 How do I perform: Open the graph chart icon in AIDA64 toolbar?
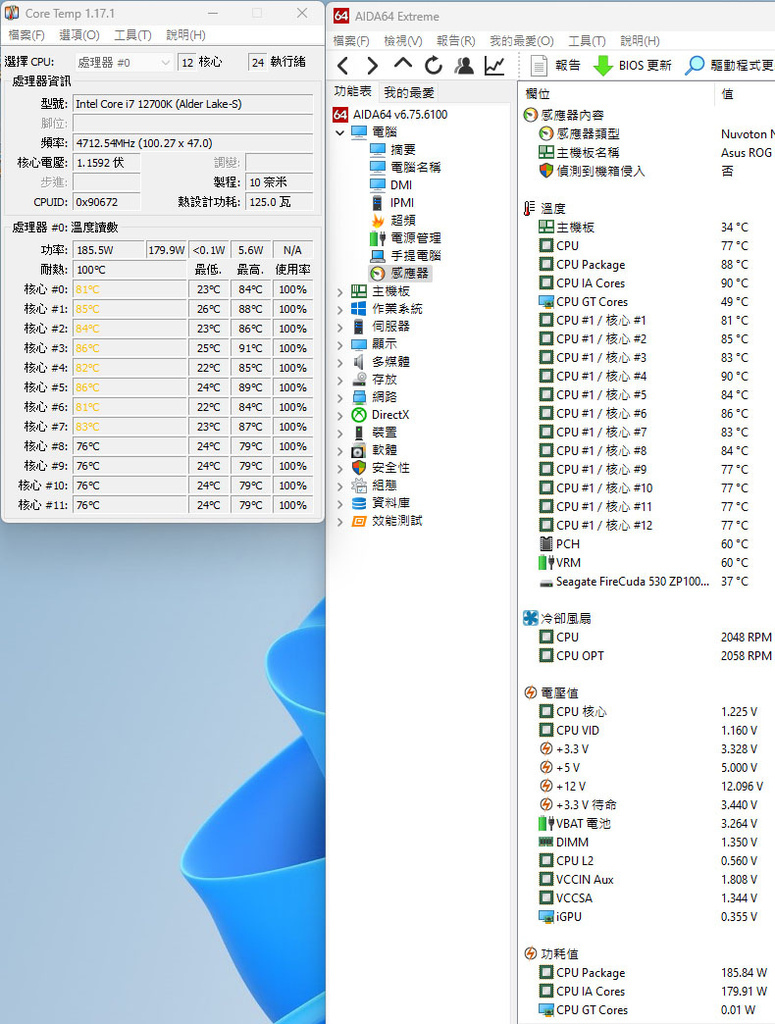click(x=494, y=65)
